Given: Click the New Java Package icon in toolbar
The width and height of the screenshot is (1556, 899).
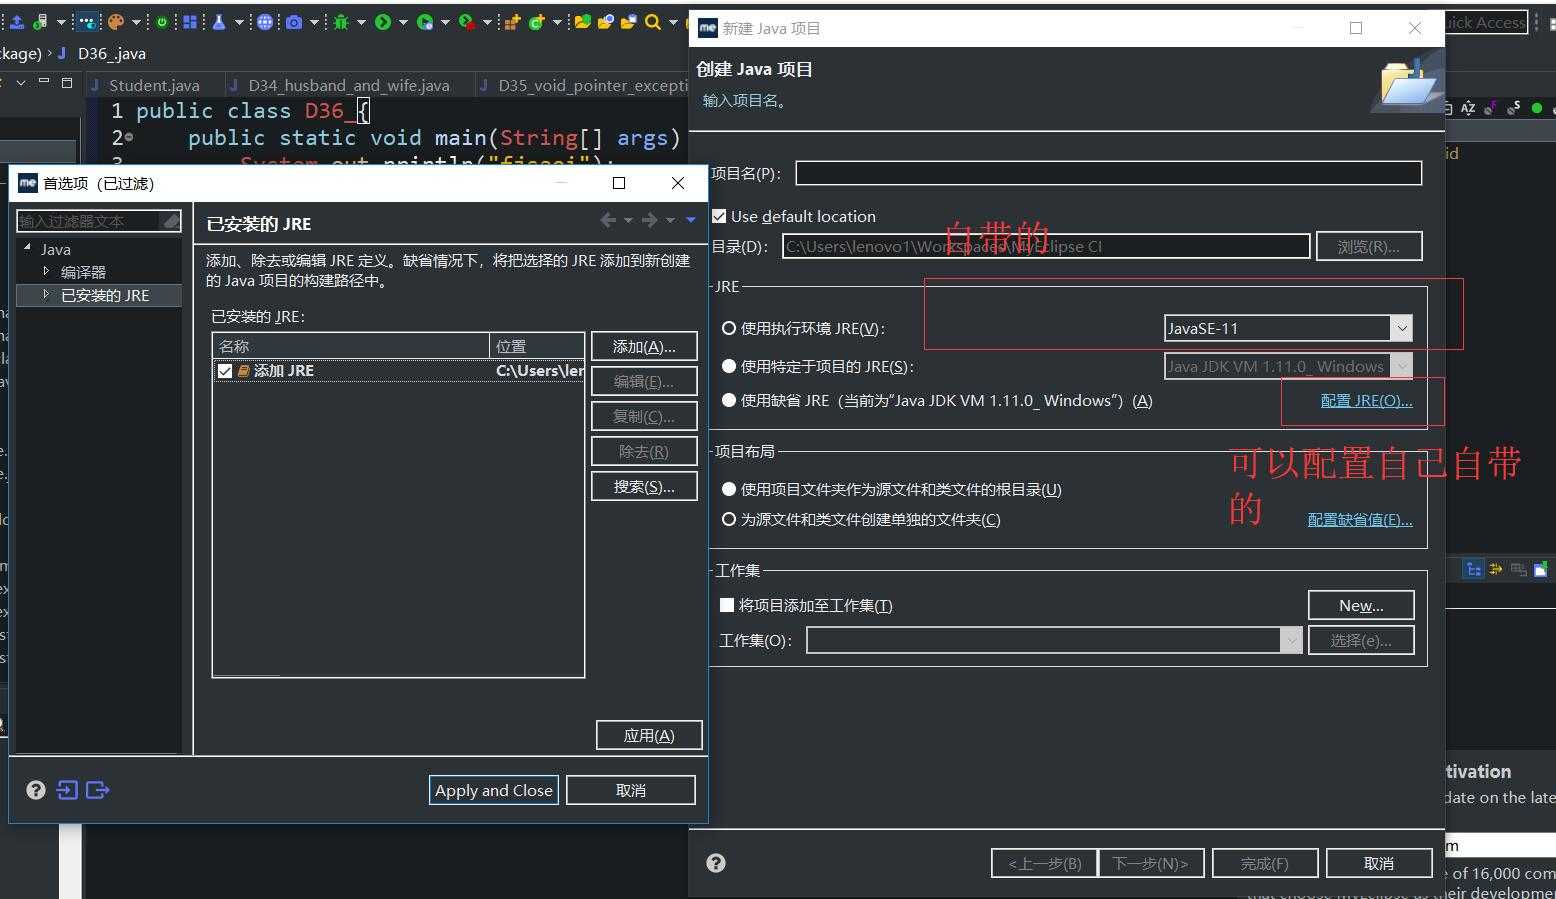Looking at the screenshot, I should [x=512, y=22].
